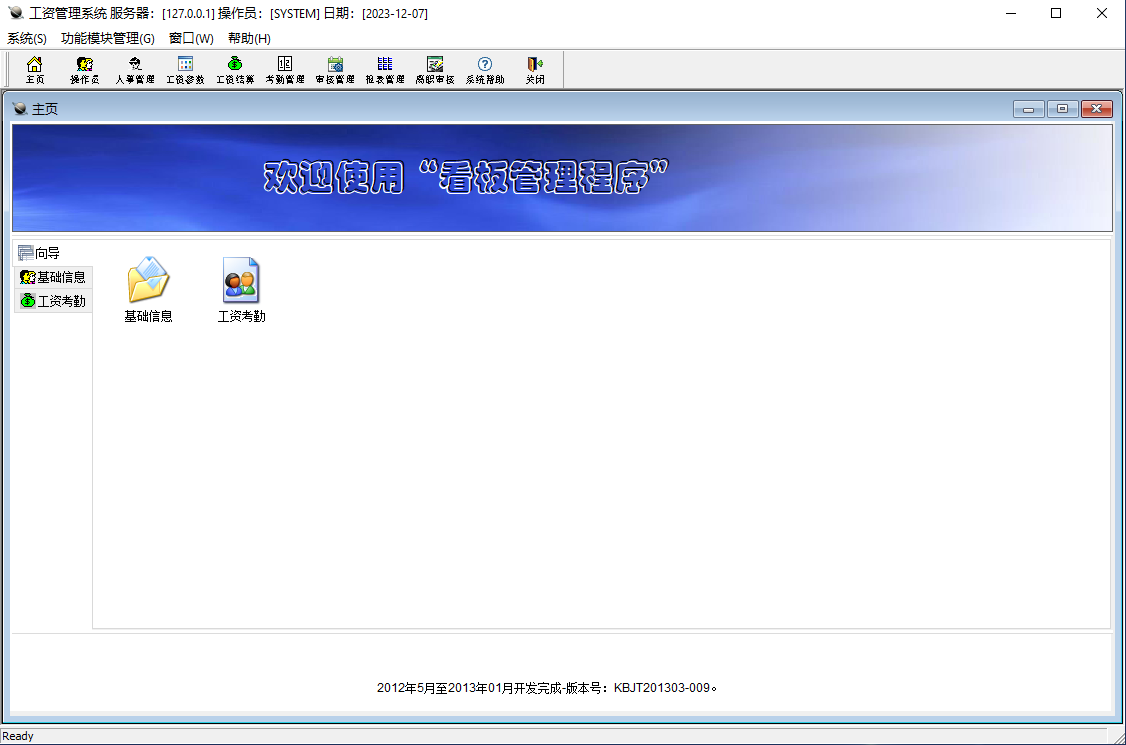This screenshot has height=745, width=1126.
Task: Restore the inner 主页 child window
Action: 1062,108
